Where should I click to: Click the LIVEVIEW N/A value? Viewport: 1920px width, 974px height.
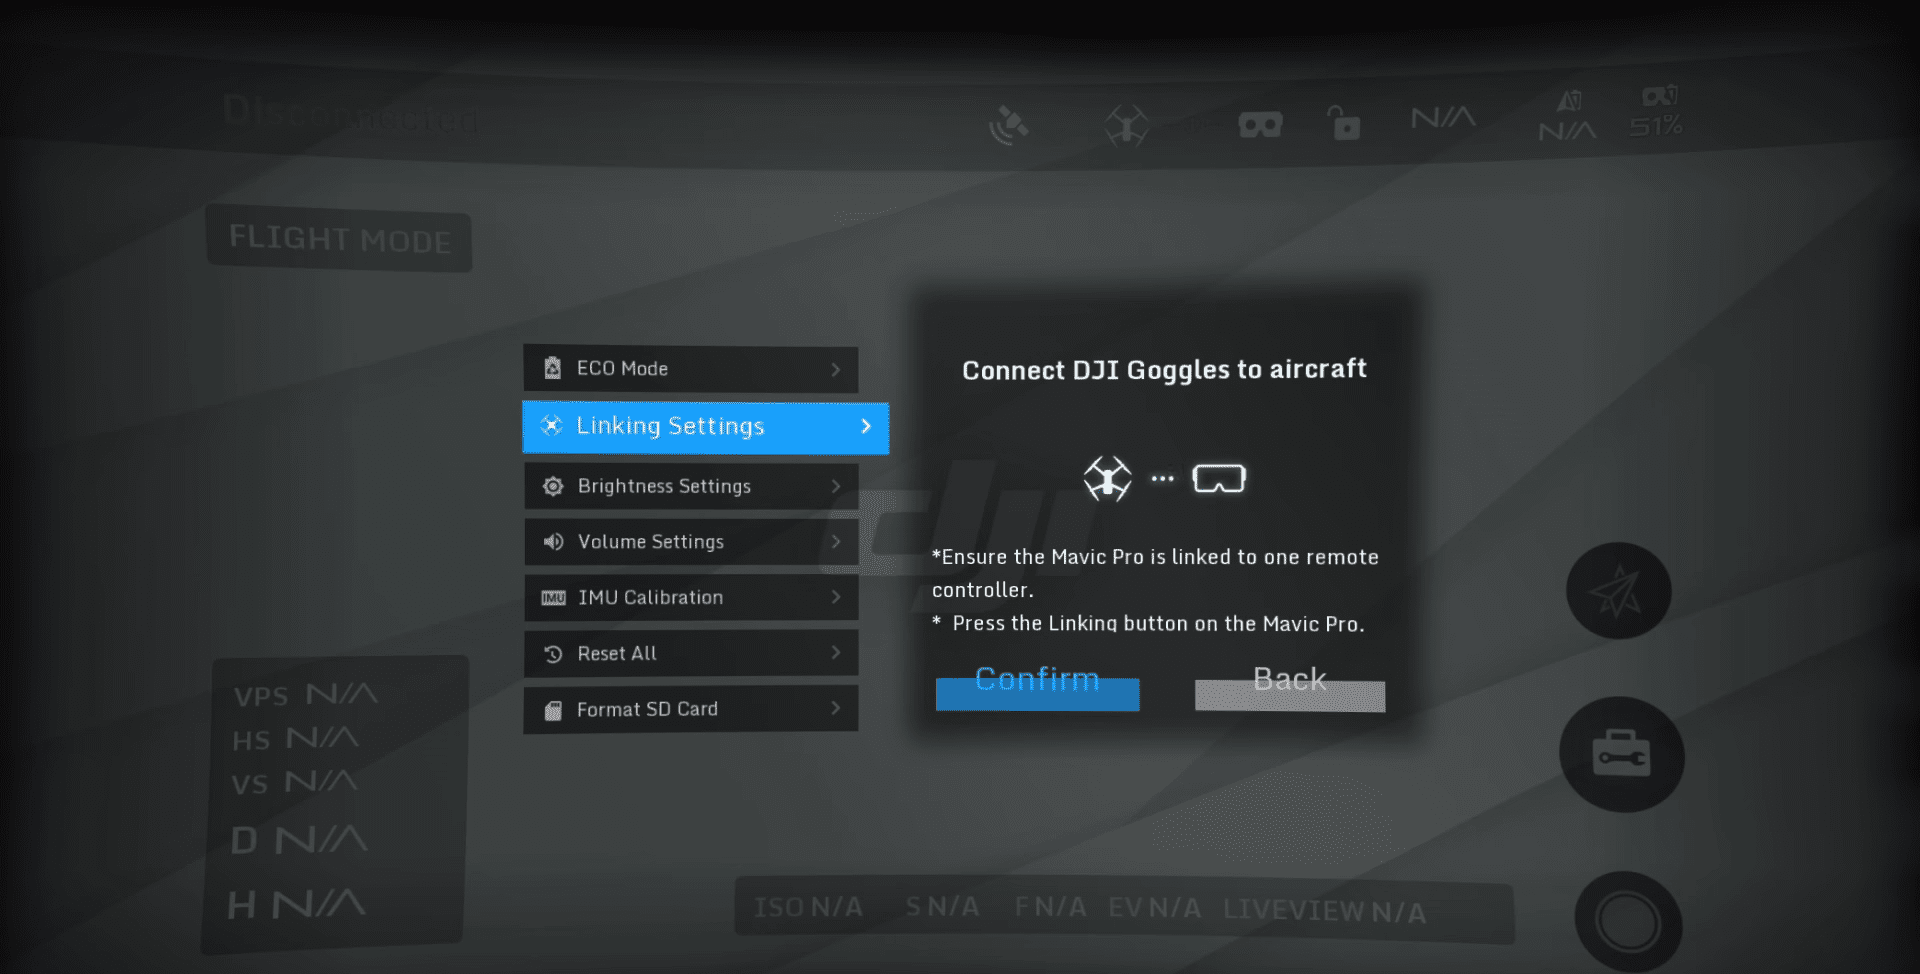(x=1325, y=911)
